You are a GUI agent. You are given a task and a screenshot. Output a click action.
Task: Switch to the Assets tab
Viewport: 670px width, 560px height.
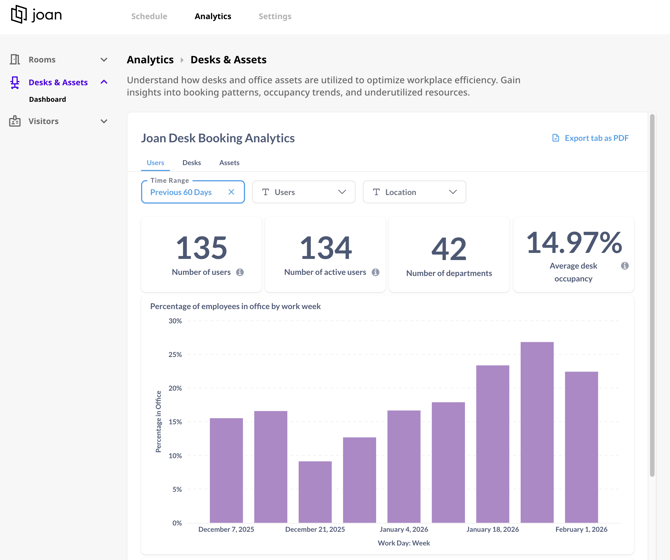tap(229, 162)
